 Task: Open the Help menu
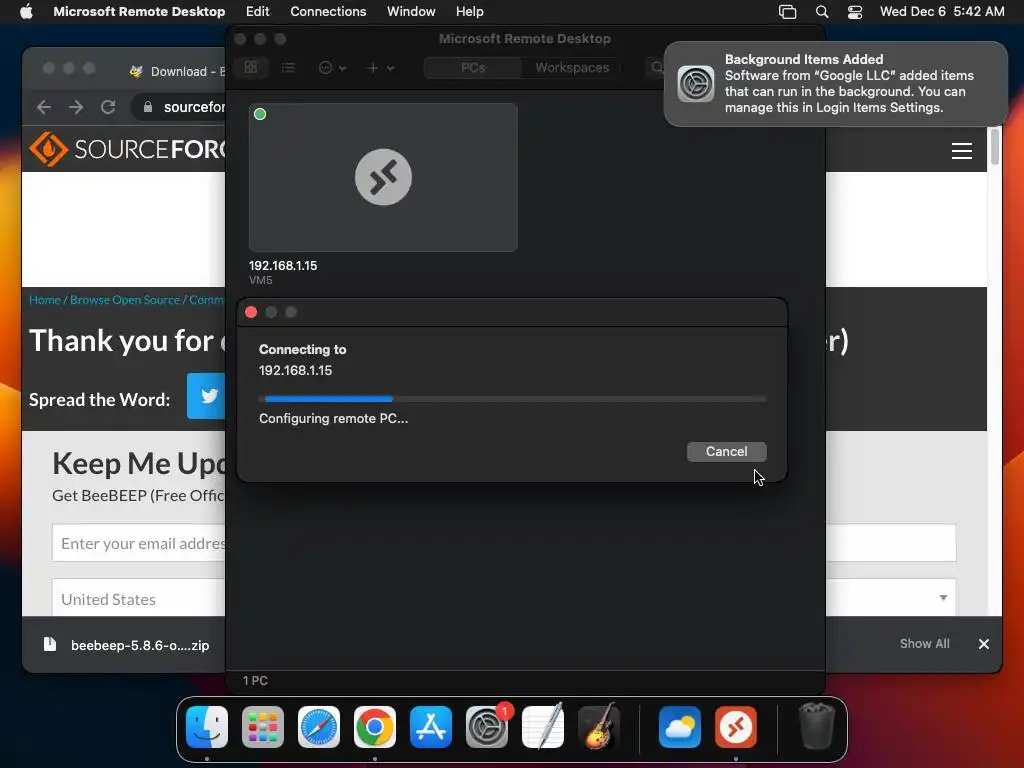pyautogui.click(x=470, y=11)
